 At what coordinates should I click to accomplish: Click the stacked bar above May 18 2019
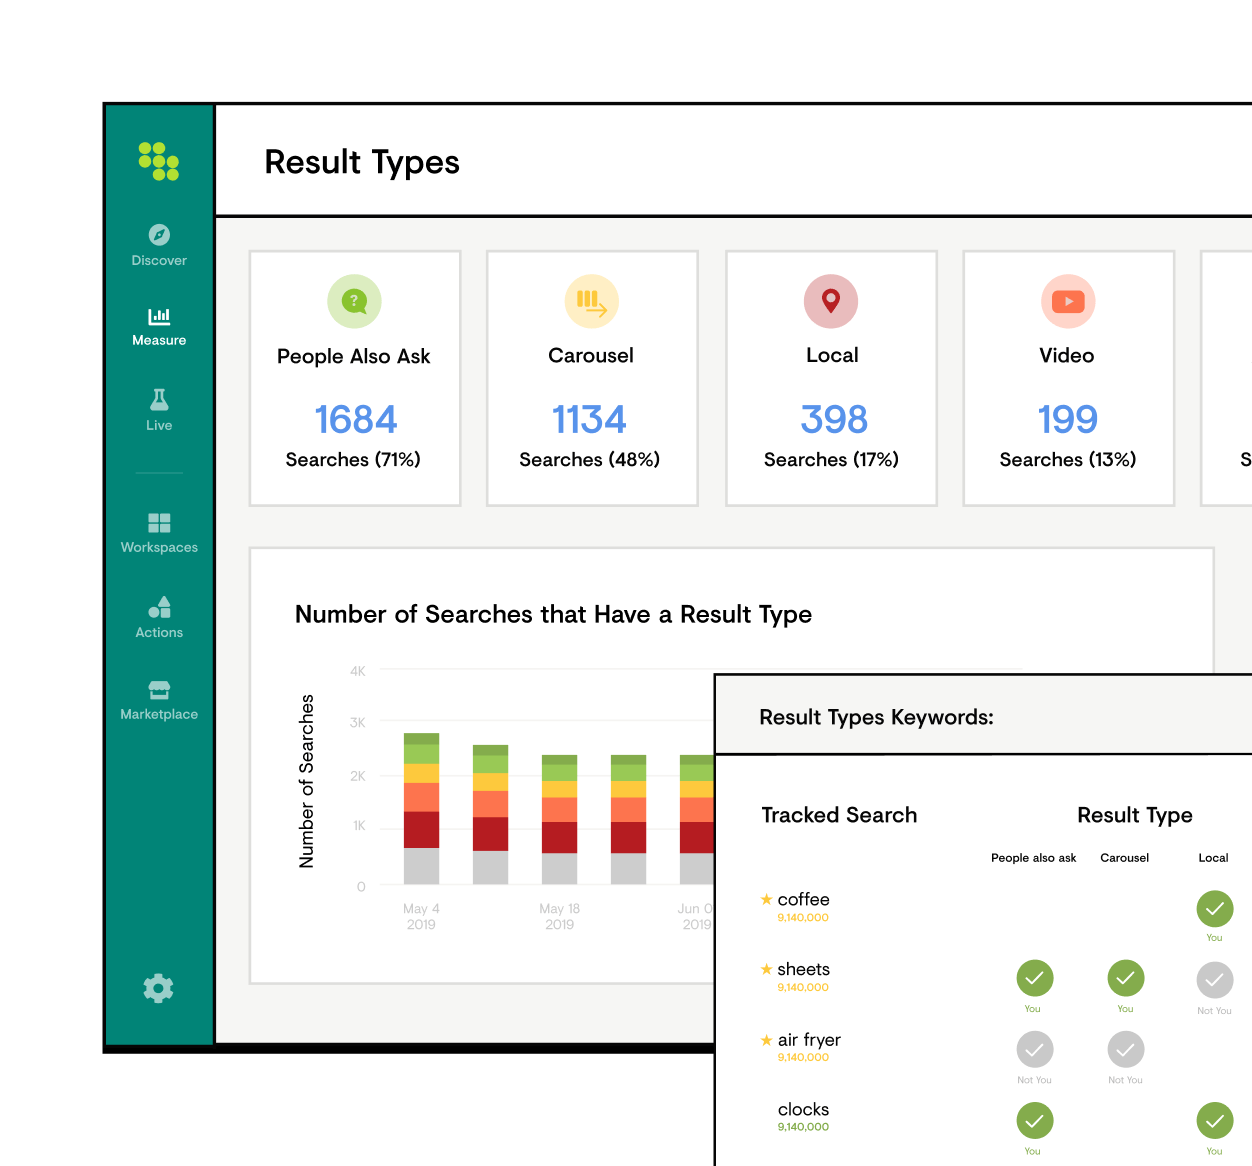[x=559, y=820]
